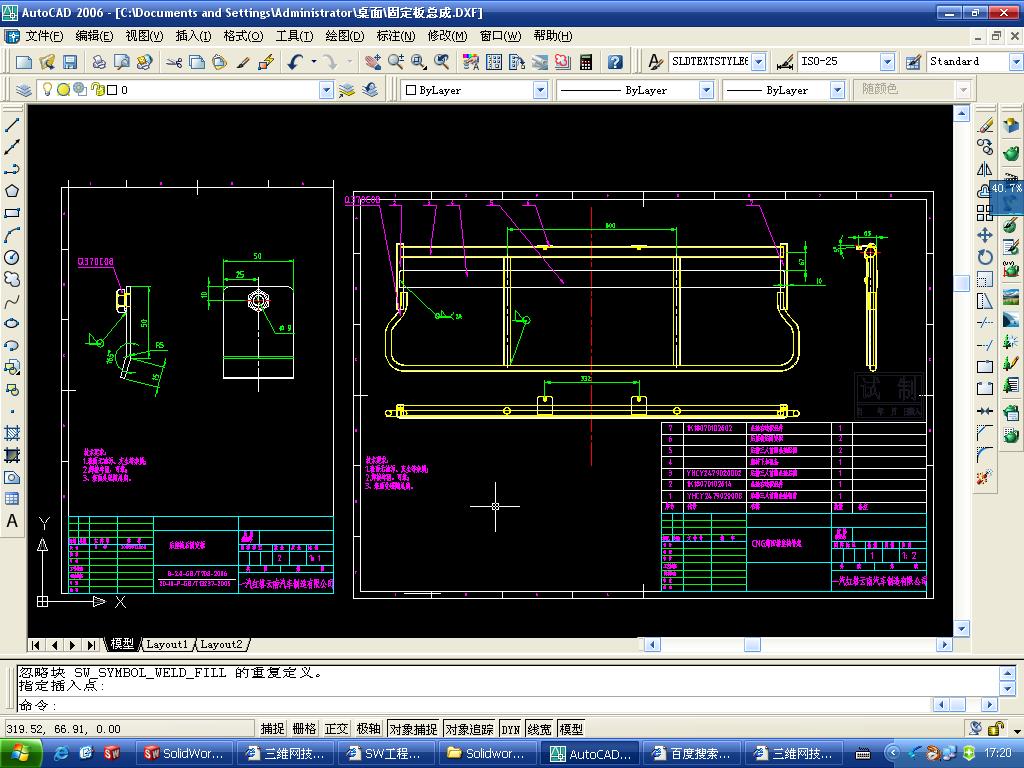Expand the layer name dropdown
1024x768 pixels.
326,90
